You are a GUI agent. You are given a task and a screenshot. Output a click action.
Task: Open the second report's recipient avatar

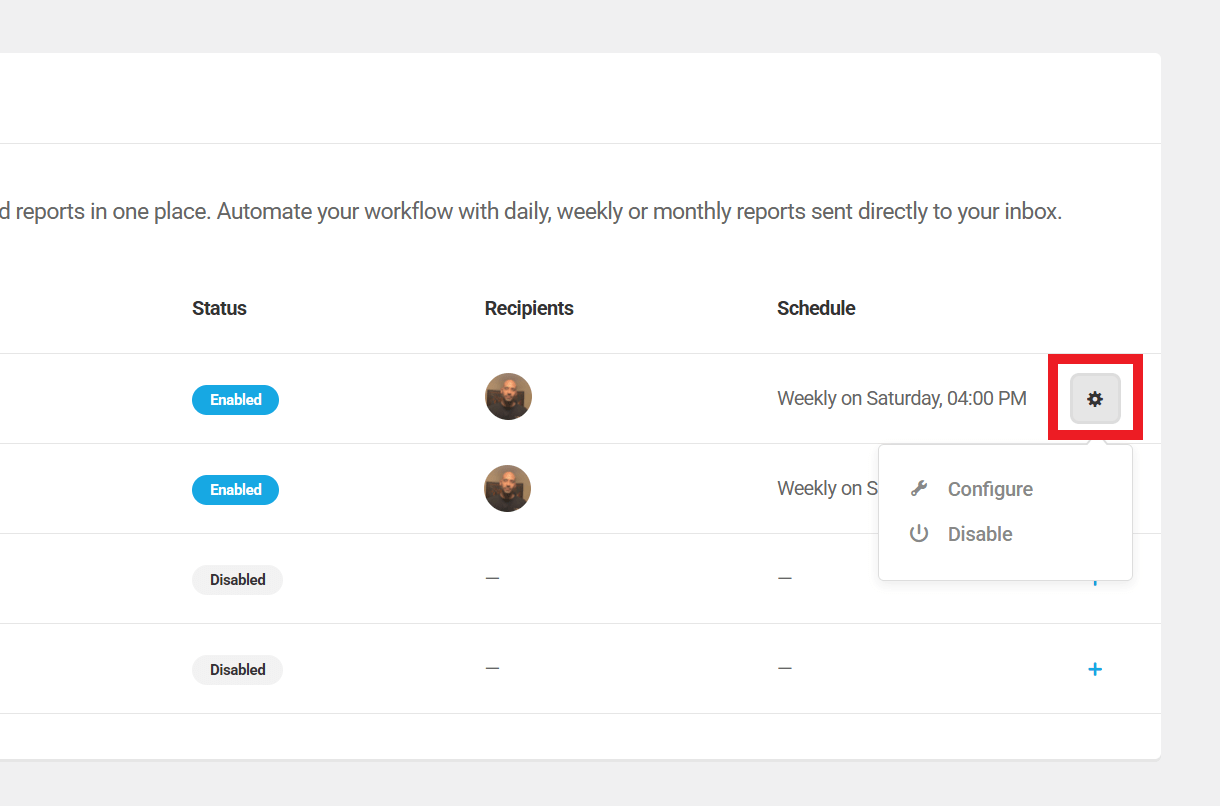[507, 488]
